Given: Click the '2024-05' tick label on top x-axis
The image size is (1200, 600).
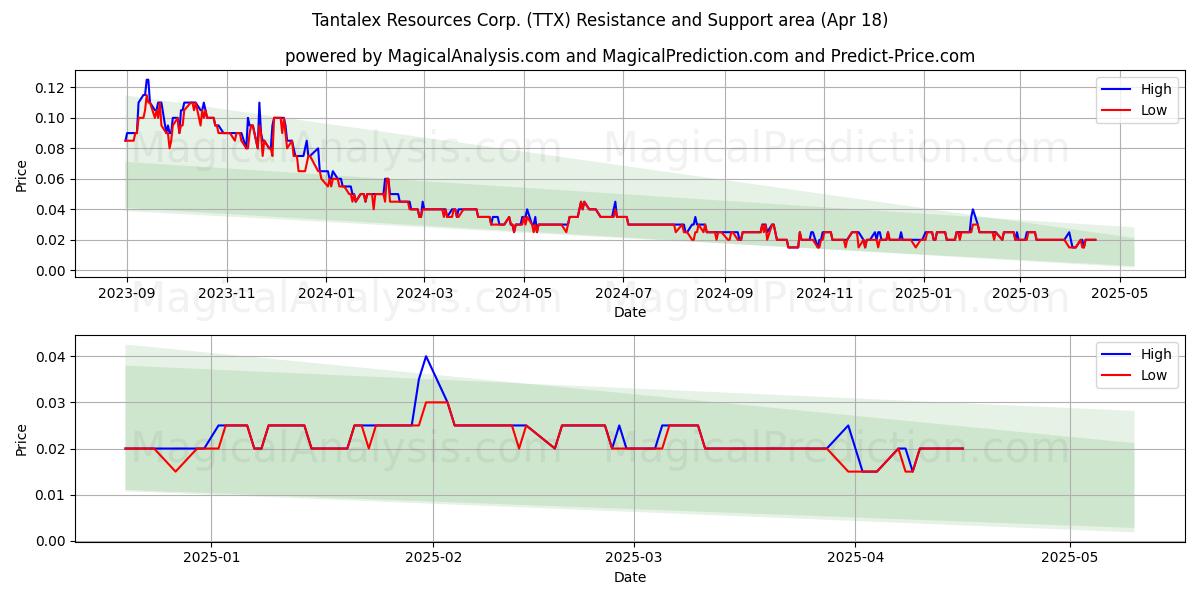Looking at the screenshot, I should (524, 293).
